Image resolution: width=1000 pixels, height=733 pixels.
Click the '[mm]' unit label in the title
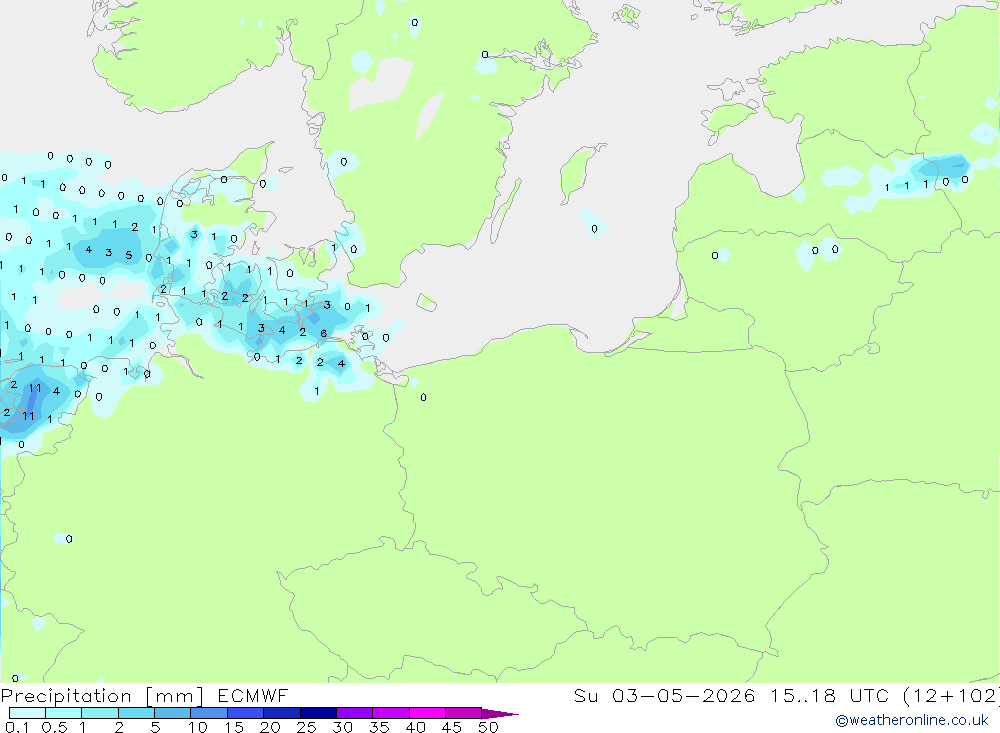pos(175,695)
